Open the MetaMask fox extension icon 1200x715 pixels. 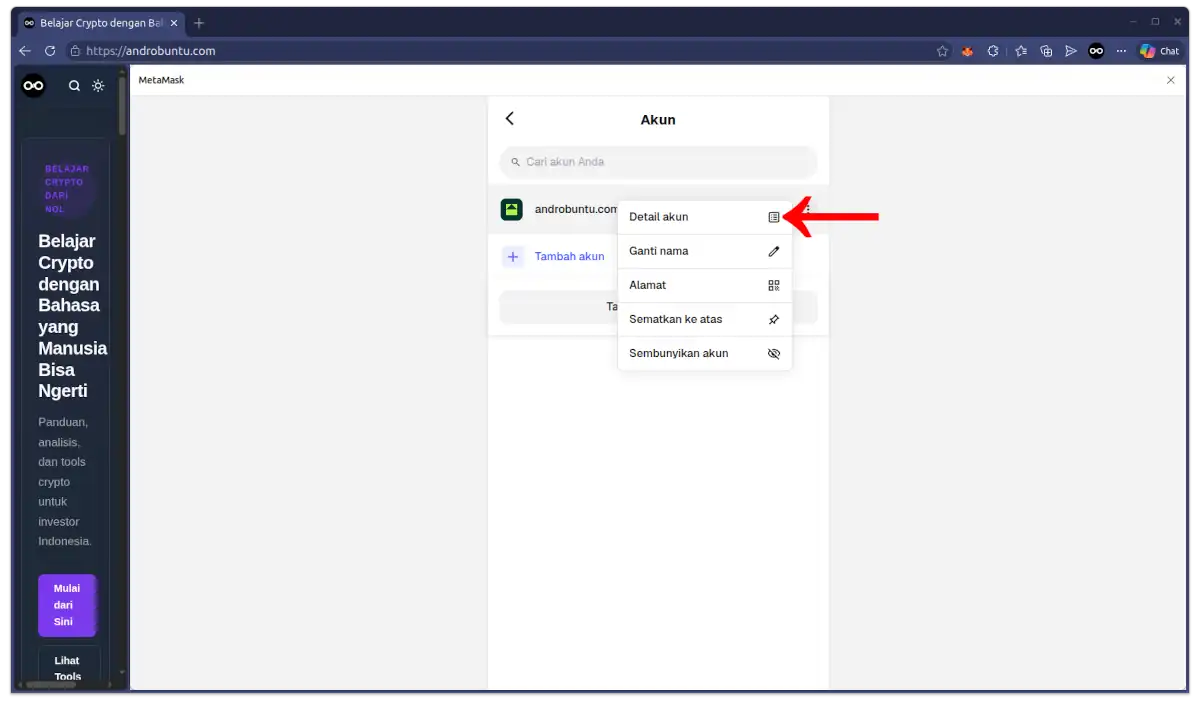967,51
